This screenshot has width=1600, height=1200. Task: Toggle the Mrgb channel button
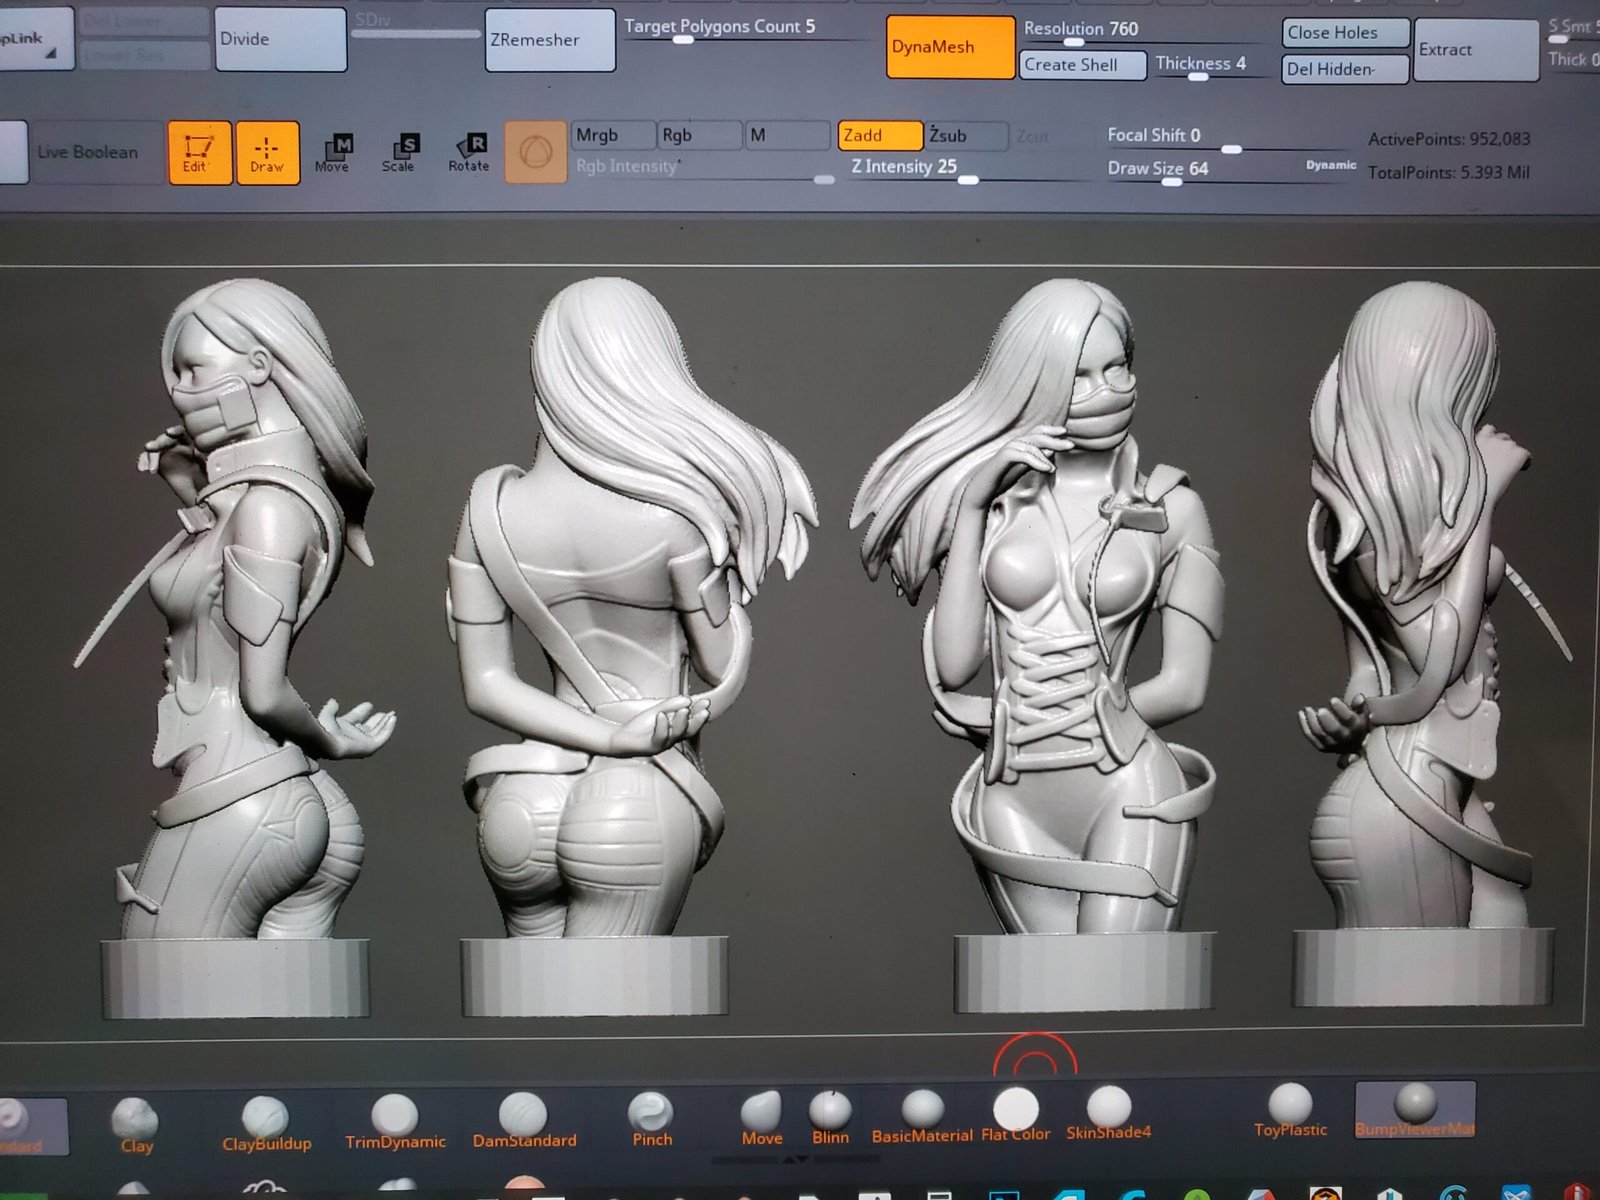(612, 135)
